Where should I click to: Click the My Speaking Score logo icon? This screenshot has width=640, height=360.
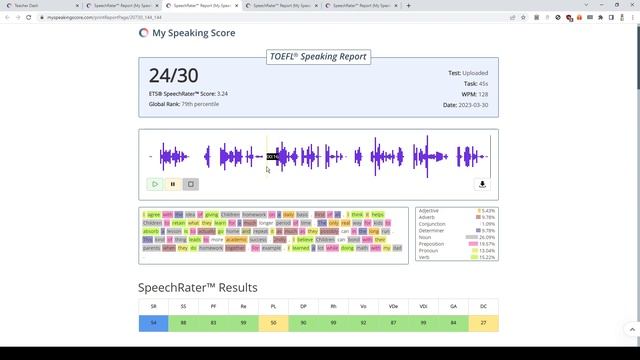144,33
